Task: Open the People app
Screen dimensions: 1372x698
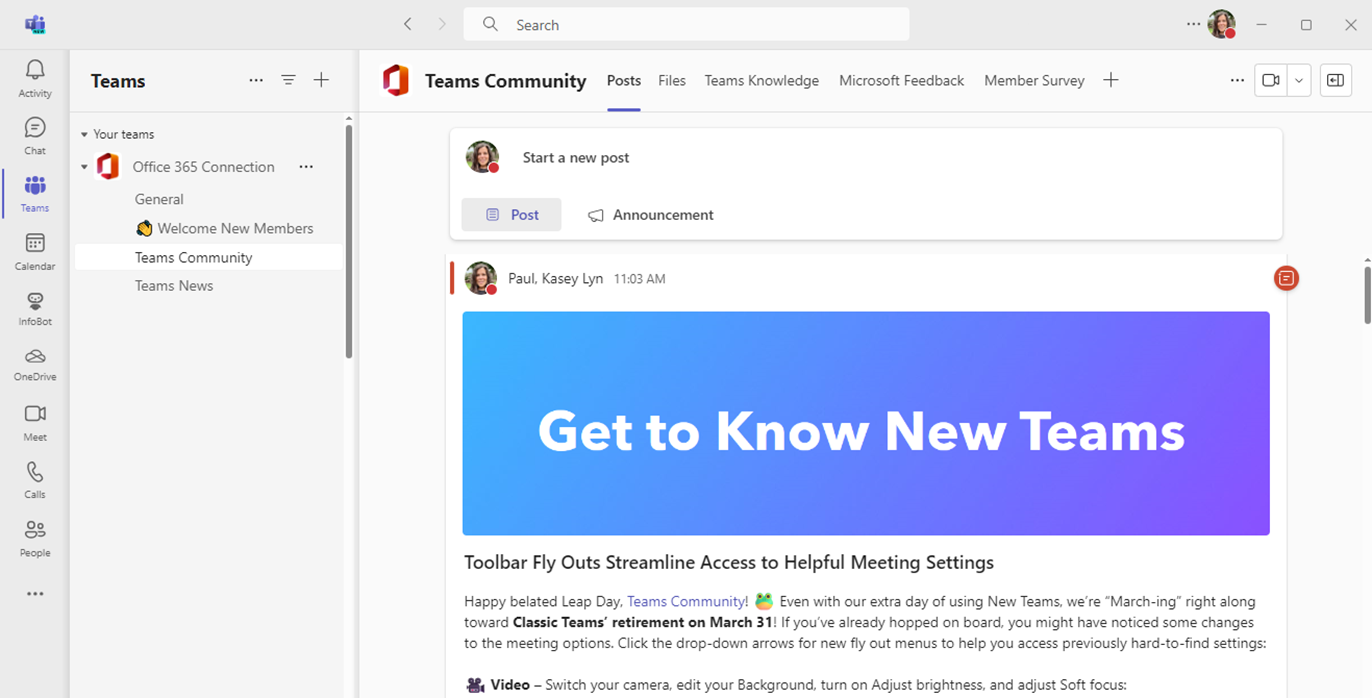Action: point(35,538)
